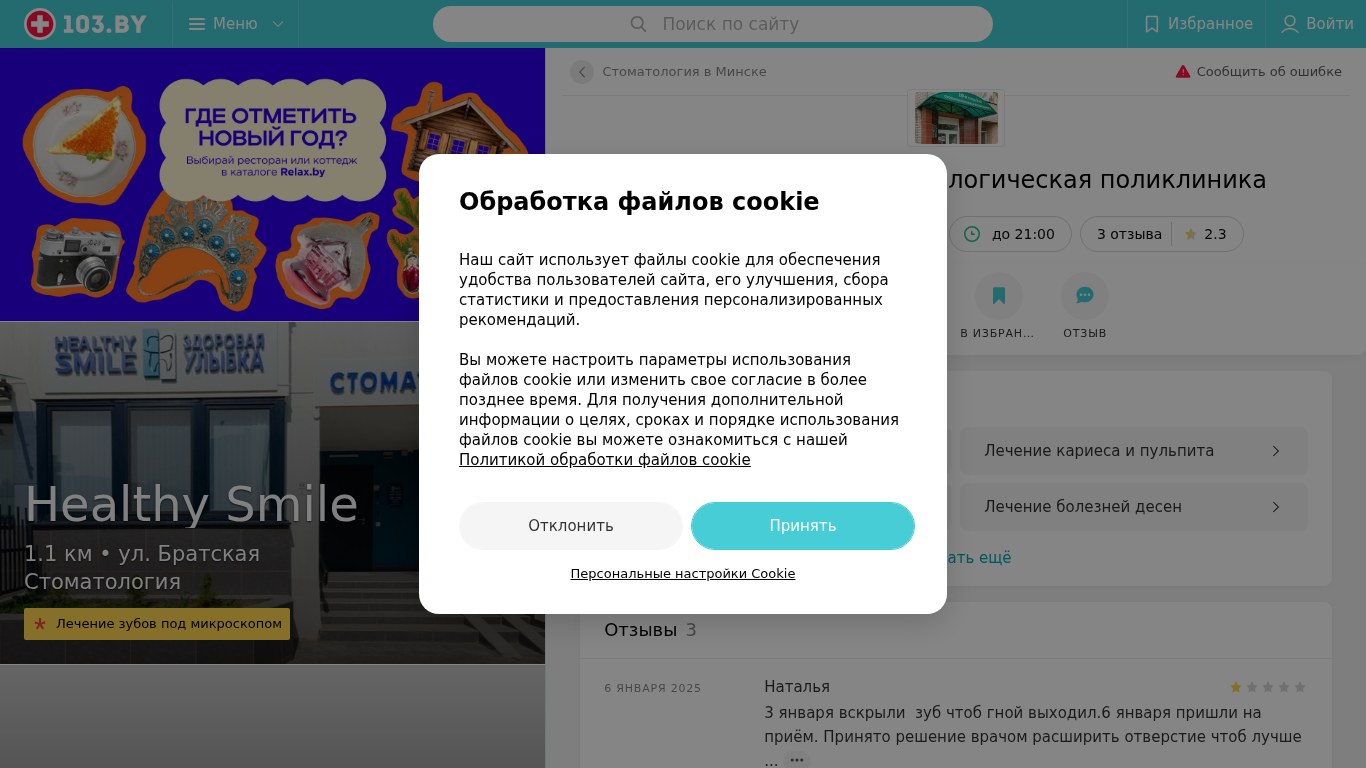Image resolution: width=1366 pixels, height=768 pixels.
Task: Expand Лечение болезней десен item
Action: [1134, 507]
